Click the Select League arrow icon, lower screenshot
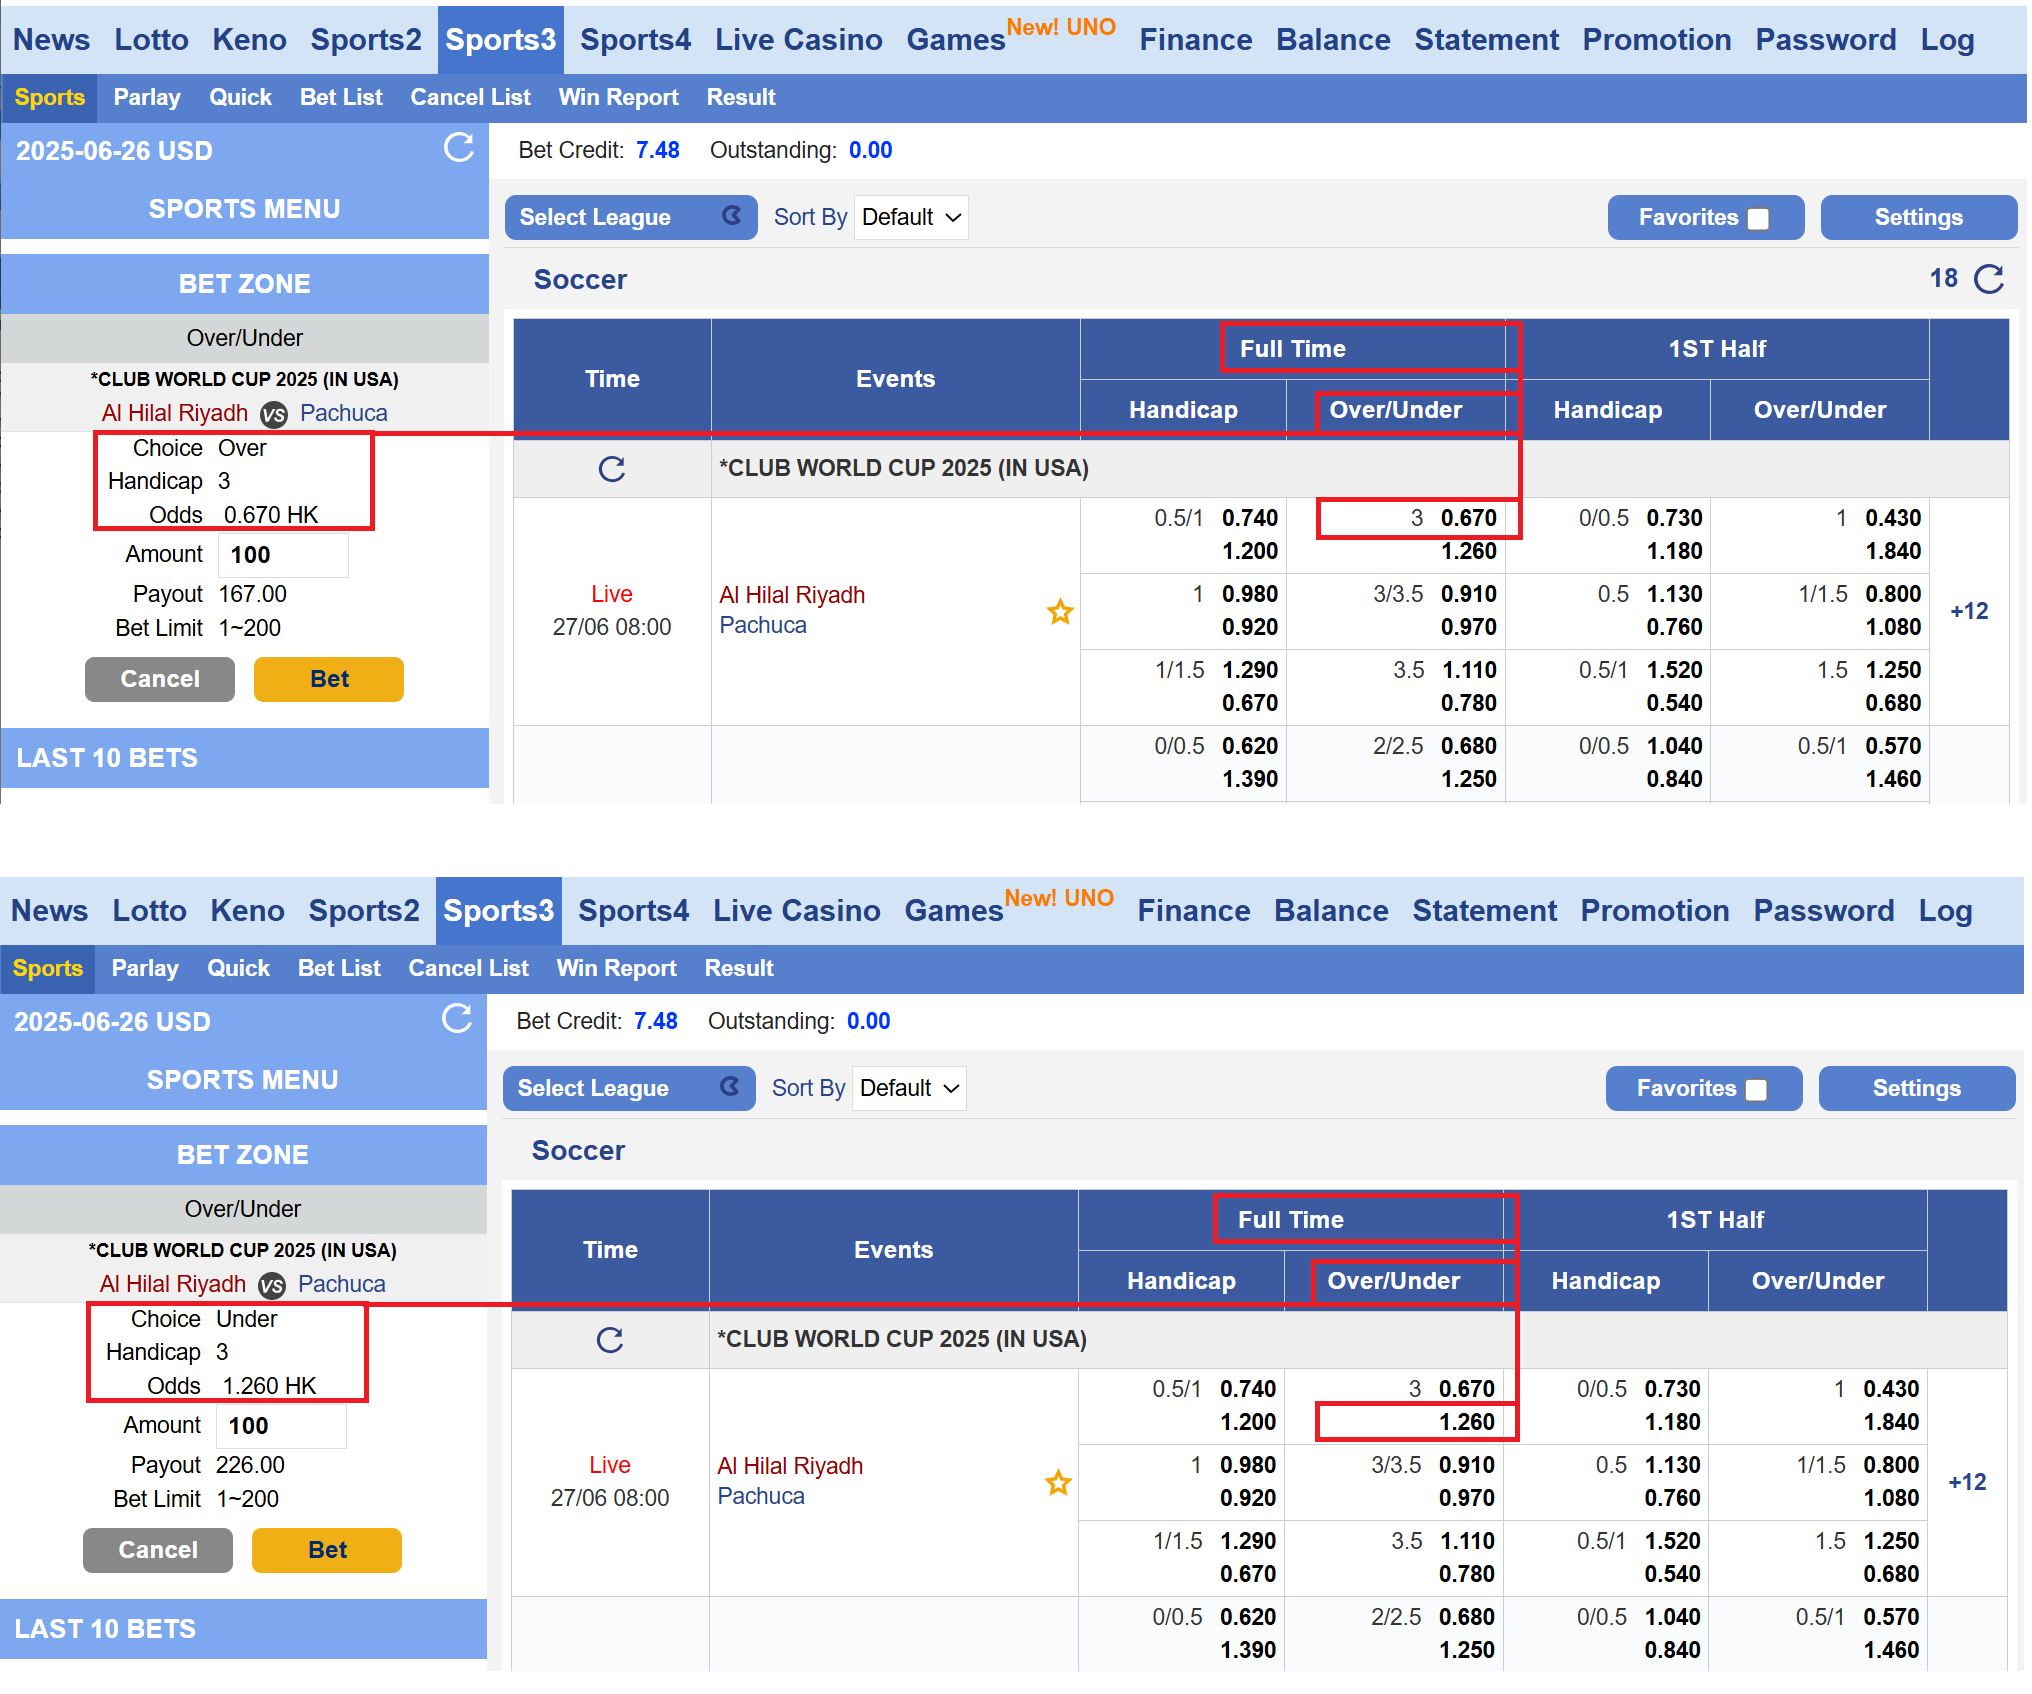The height and width of the screenshot is (1694, 2032). point(730,1087)
